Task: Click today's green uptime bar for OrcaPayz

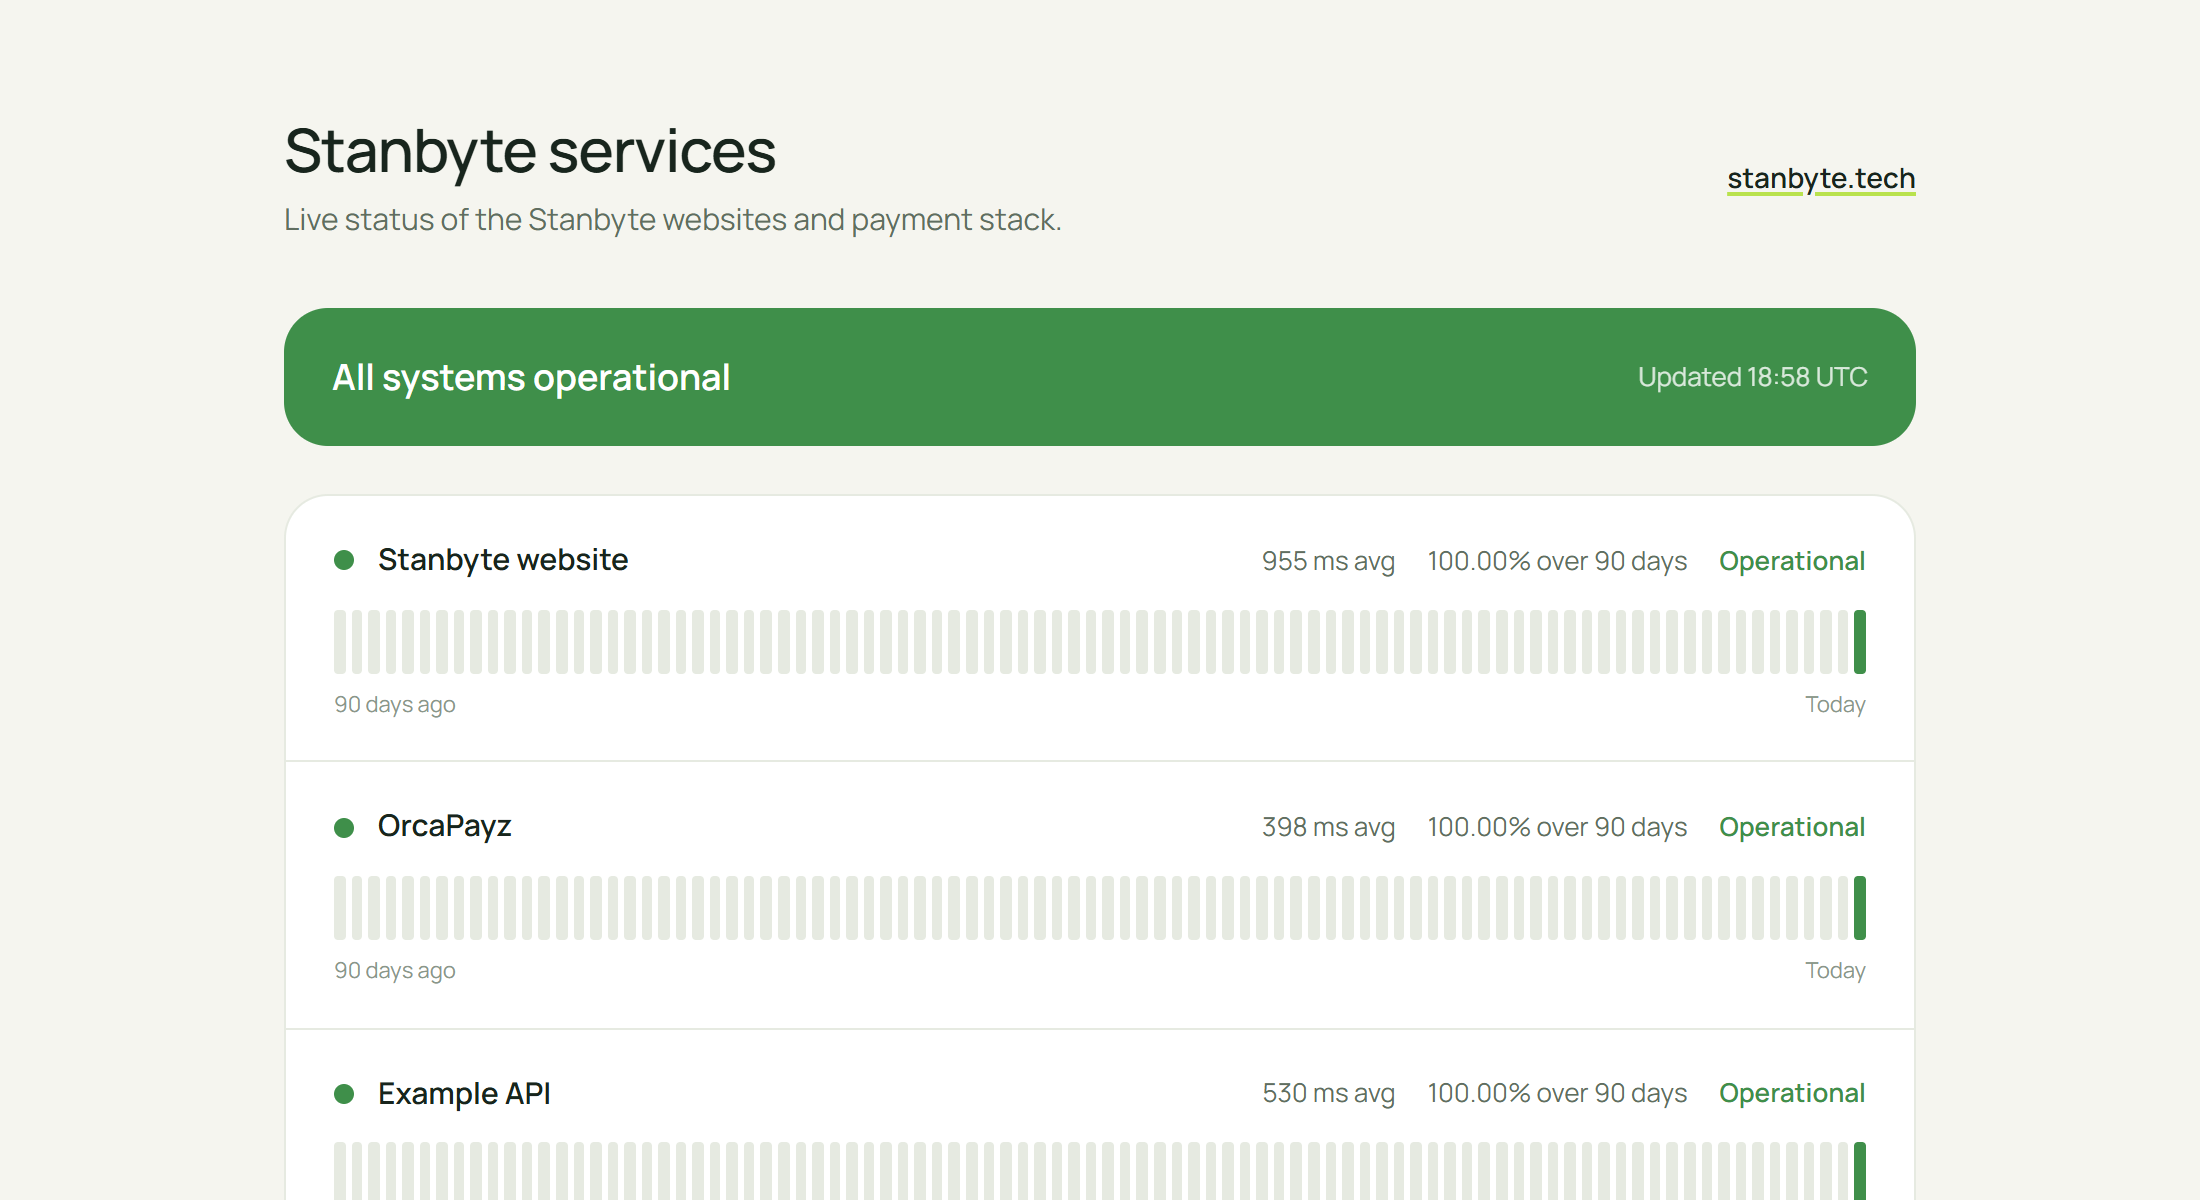Action: pyautogui.click(x=1860, y=908)
